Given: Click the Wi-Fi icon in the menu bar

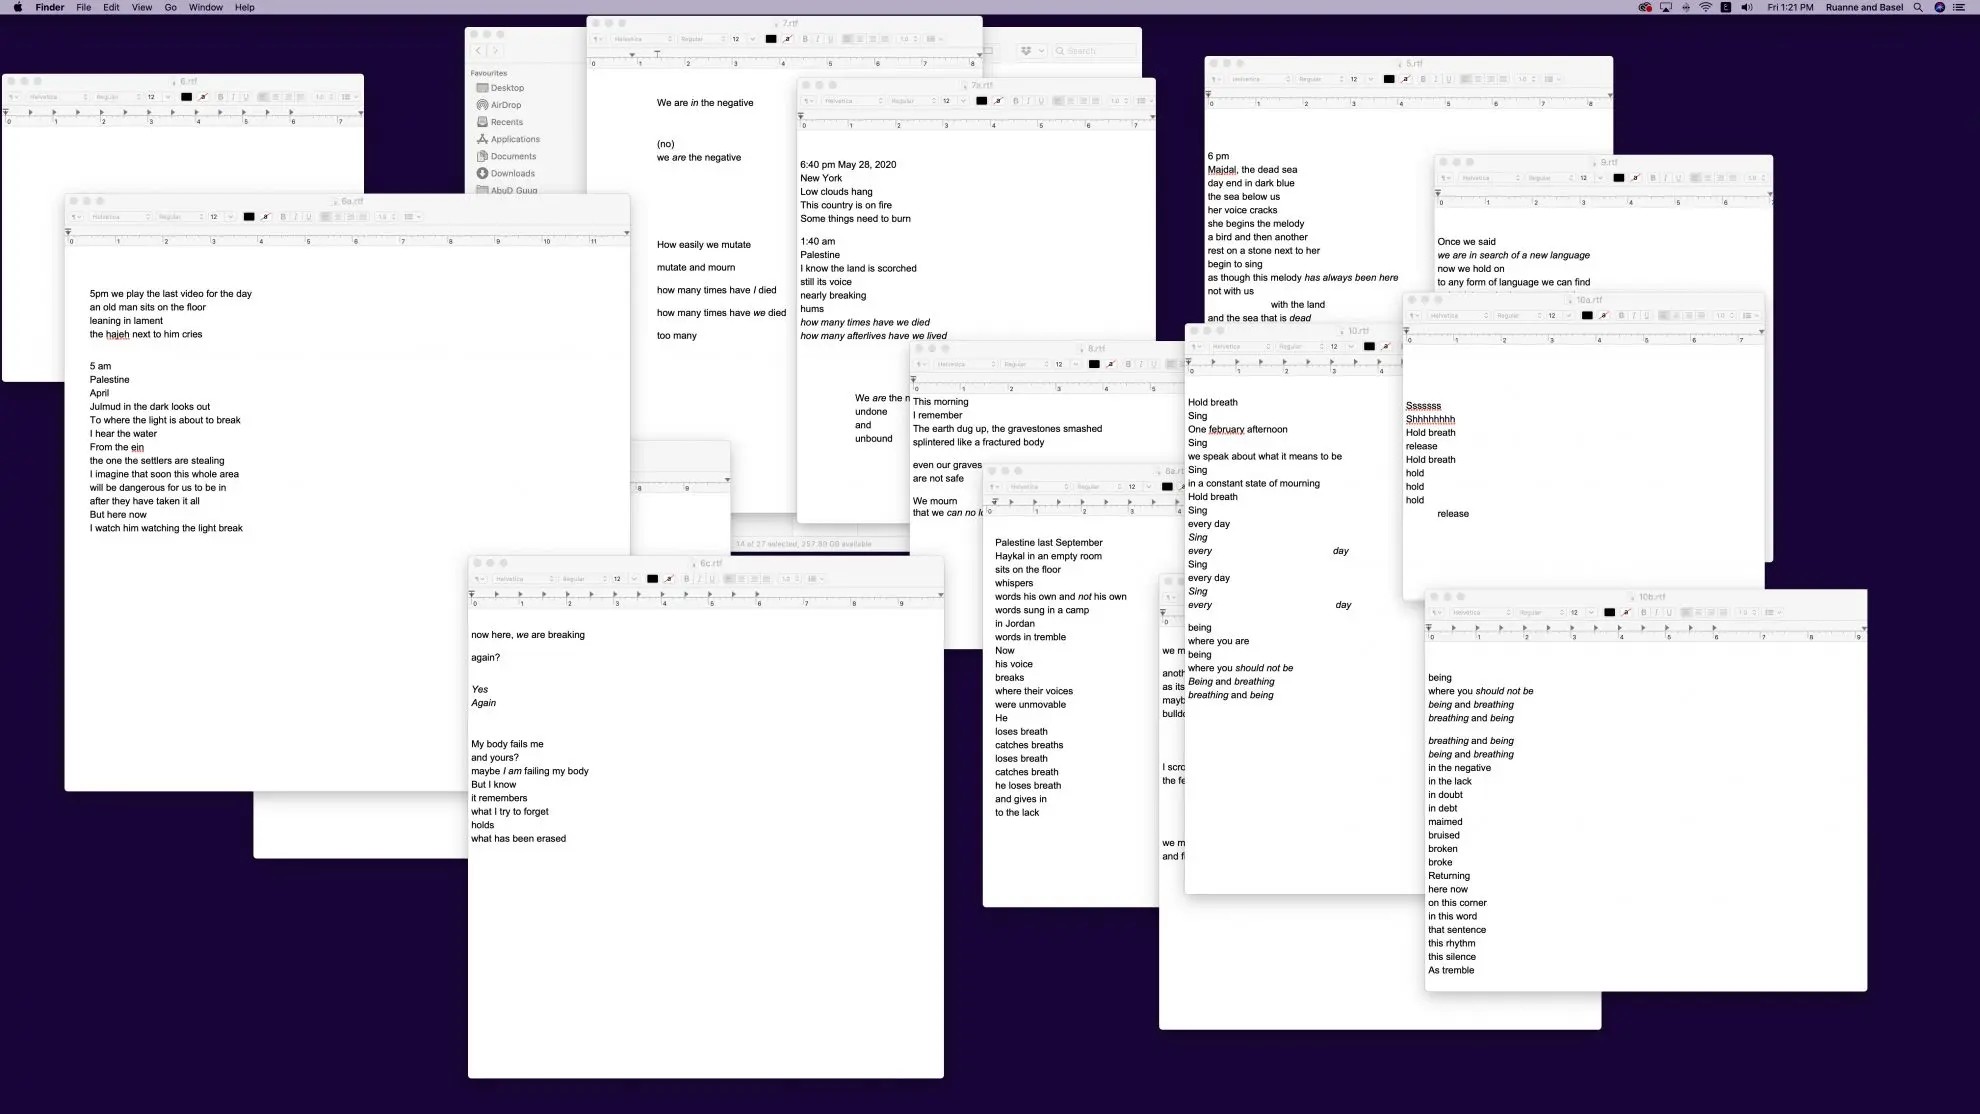Looking at the screenshot, I should [1705, 7].
